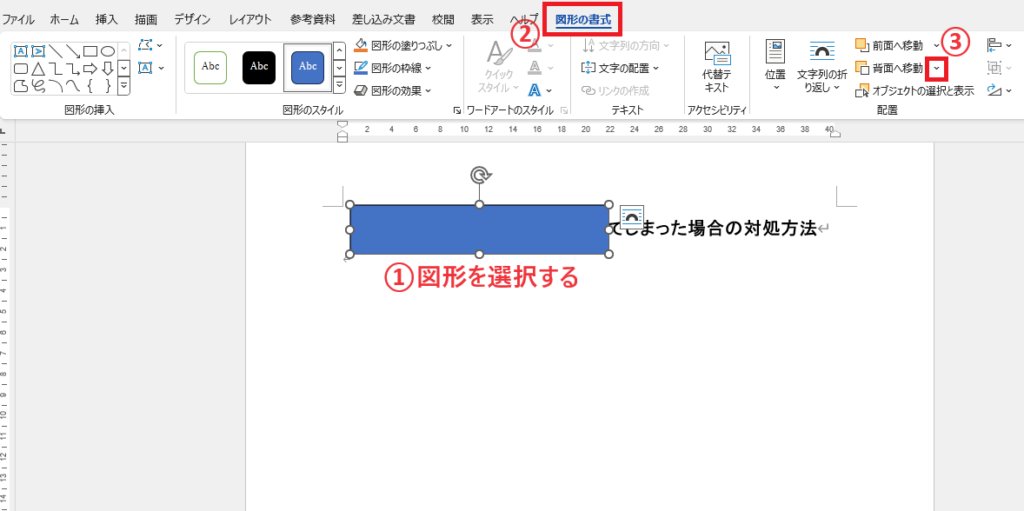Screen dimensions: 1024x511
Task: Select the 図形の書式 tab
Action: [x=583, y=19]
